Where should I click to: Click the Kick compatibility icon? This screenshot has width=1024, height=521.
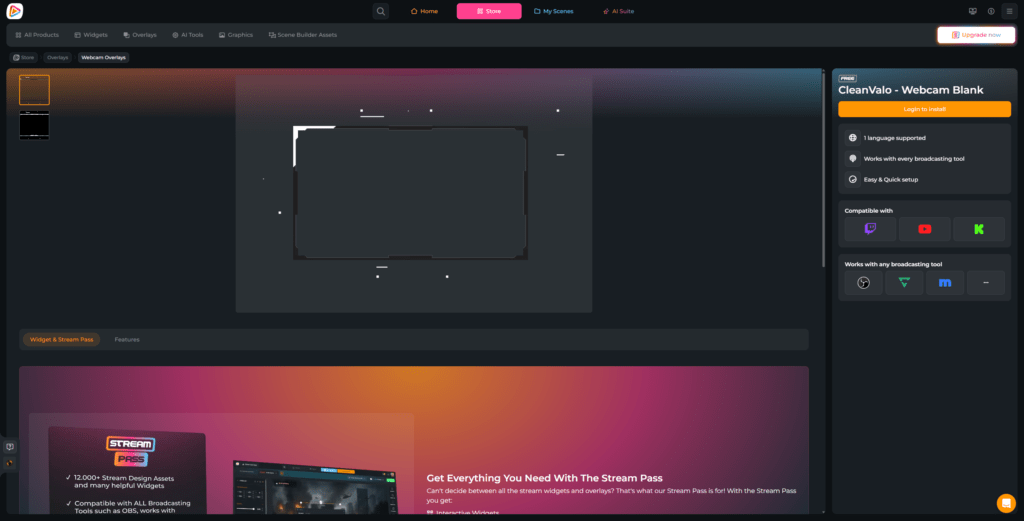[x=978, y=229]
